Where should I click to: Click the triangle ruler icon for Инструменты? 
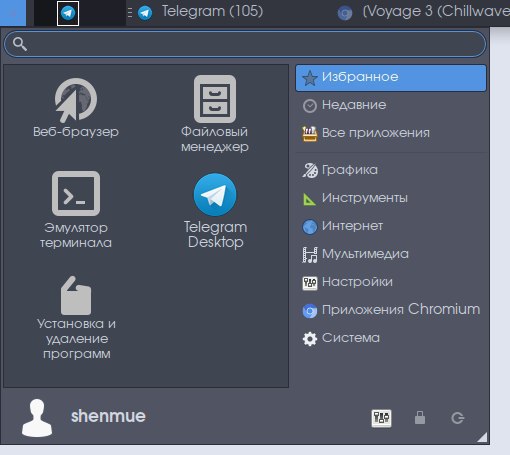(309, 199)
